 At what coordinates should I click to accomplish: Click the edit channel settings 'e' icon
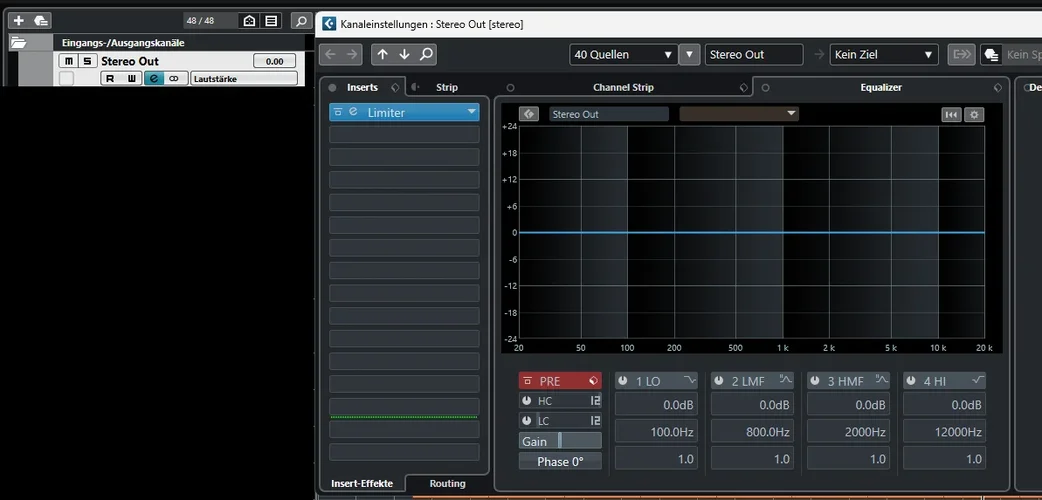pyautogui.click(x=153, y=78)
